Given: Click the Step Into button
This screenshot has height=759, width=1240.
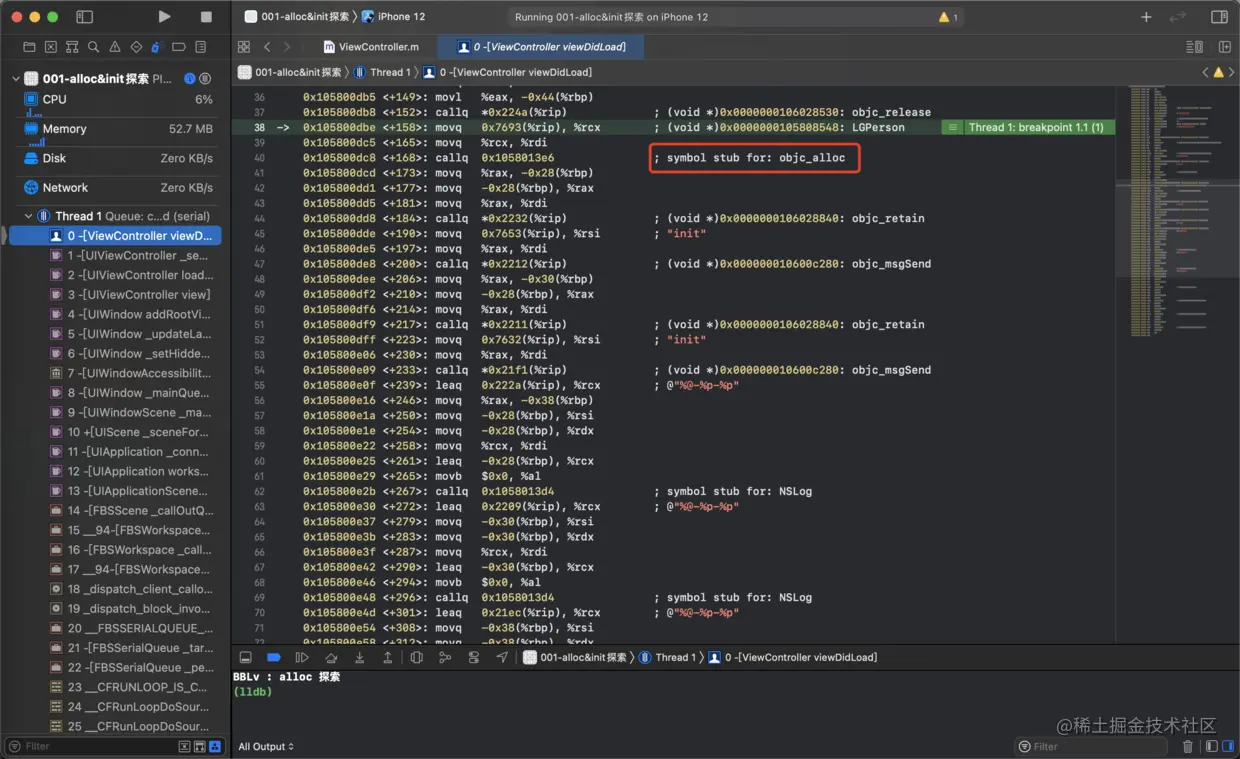Looking at the screenshot, I should pos(359,657).
